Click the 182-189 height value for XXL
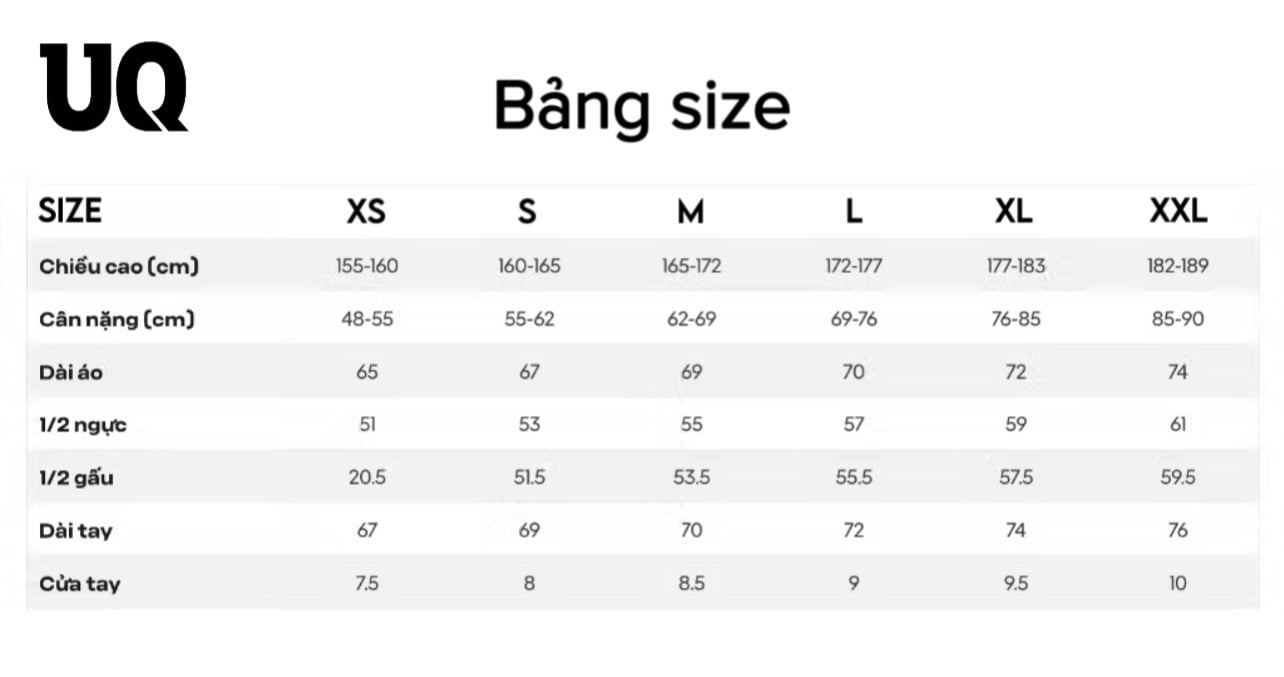Viewport: 1284px width, 677px height. (x=1178, y=266)
